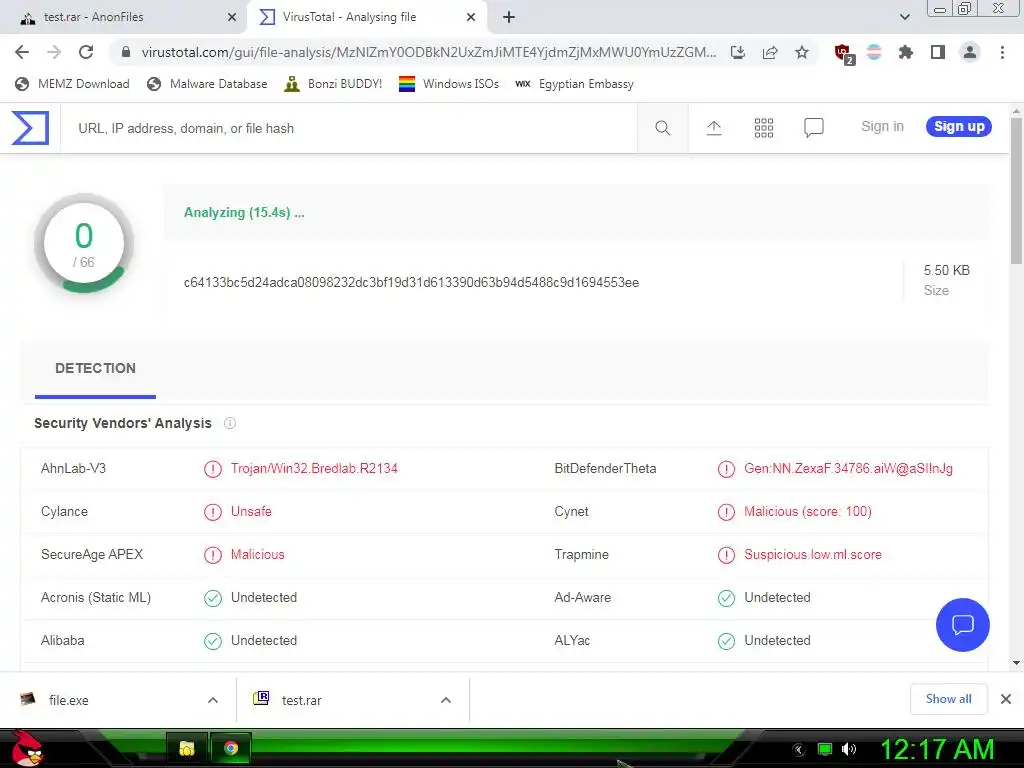Click the Chrome taskbar icon
1024x768 pixels.
pyautogui.click(x=231, y=748)
